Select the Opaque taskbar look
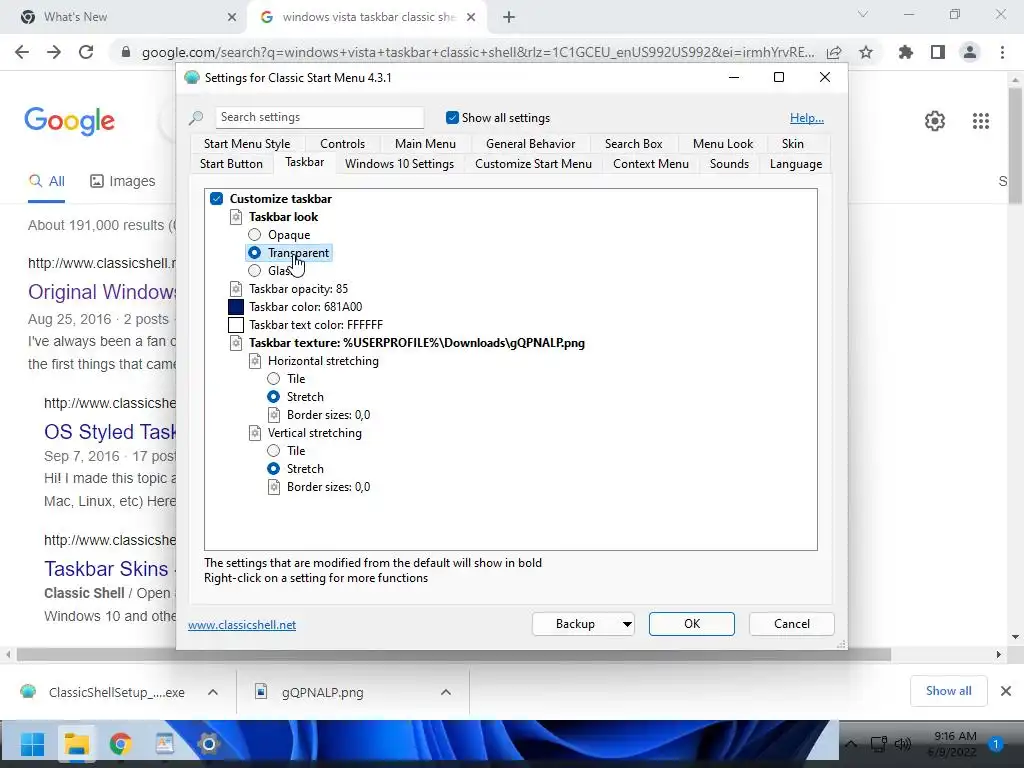 tap(254, 235)
